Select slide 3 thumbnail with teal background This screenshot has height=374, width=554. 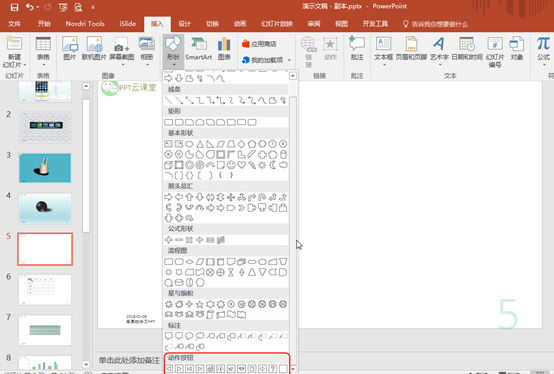45,168
